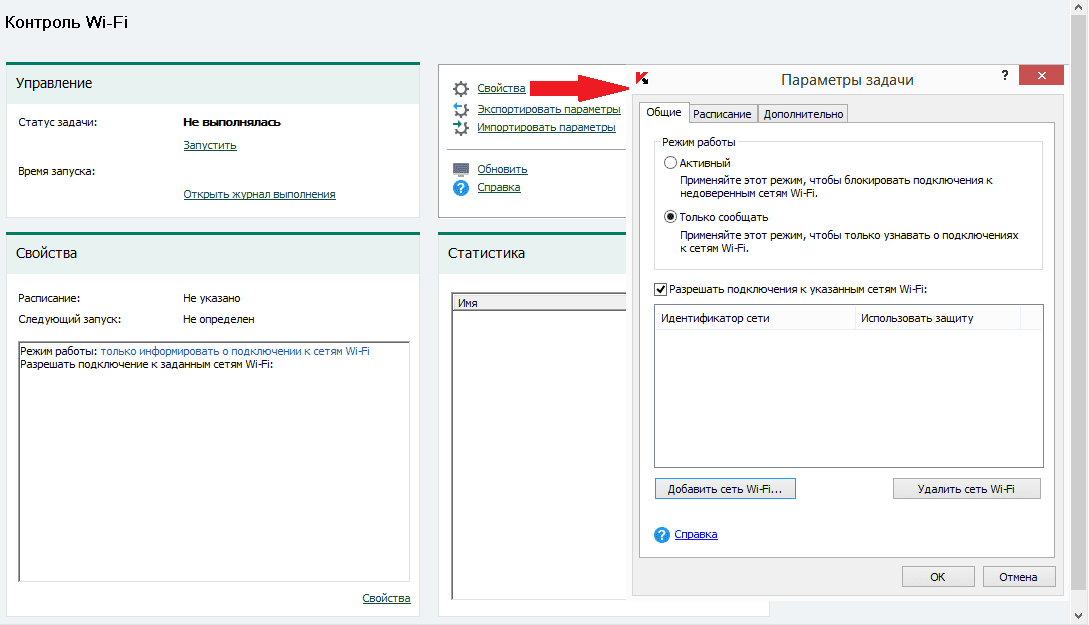Open the Открыть журнал выполнения link
Image resolution: width=1089 pixels, height=625 pixels.
pyautogui.click(x=259, y=194)
